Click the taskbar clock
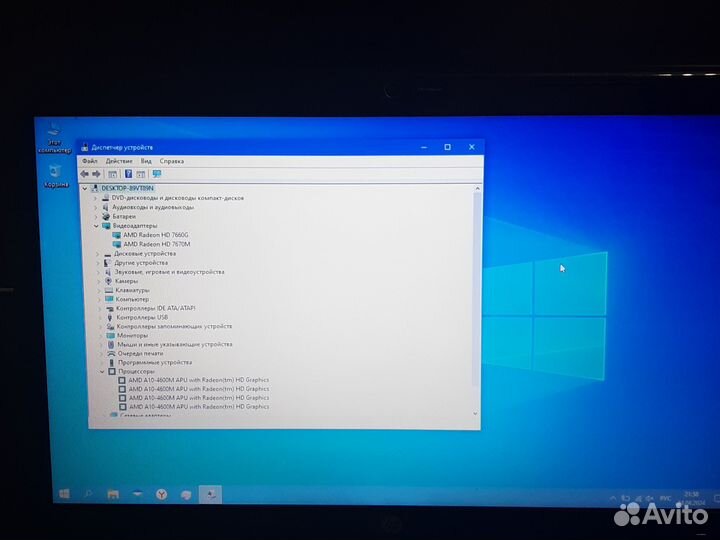Image resolution: width=720 pixels, height=540 pixels. pyautogui.click(x=692, y=498)
